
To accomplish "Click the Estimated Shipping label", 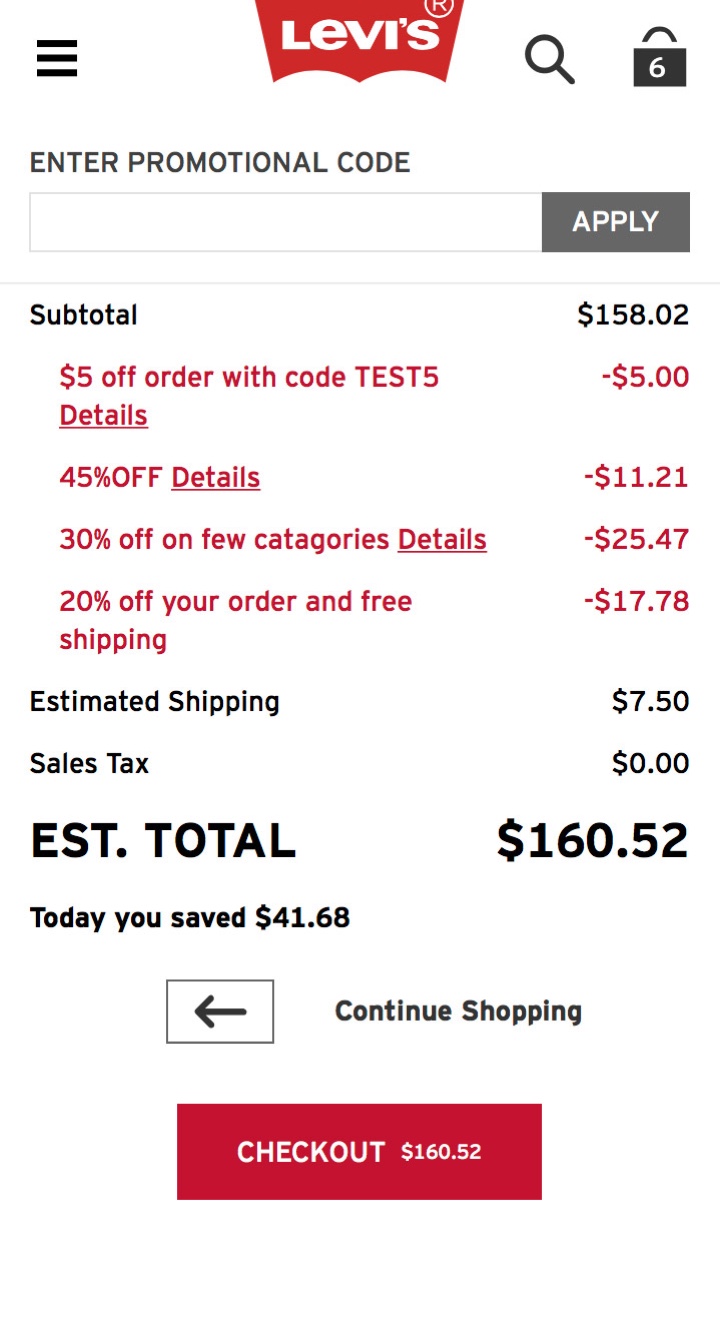I will click(155, 701).
